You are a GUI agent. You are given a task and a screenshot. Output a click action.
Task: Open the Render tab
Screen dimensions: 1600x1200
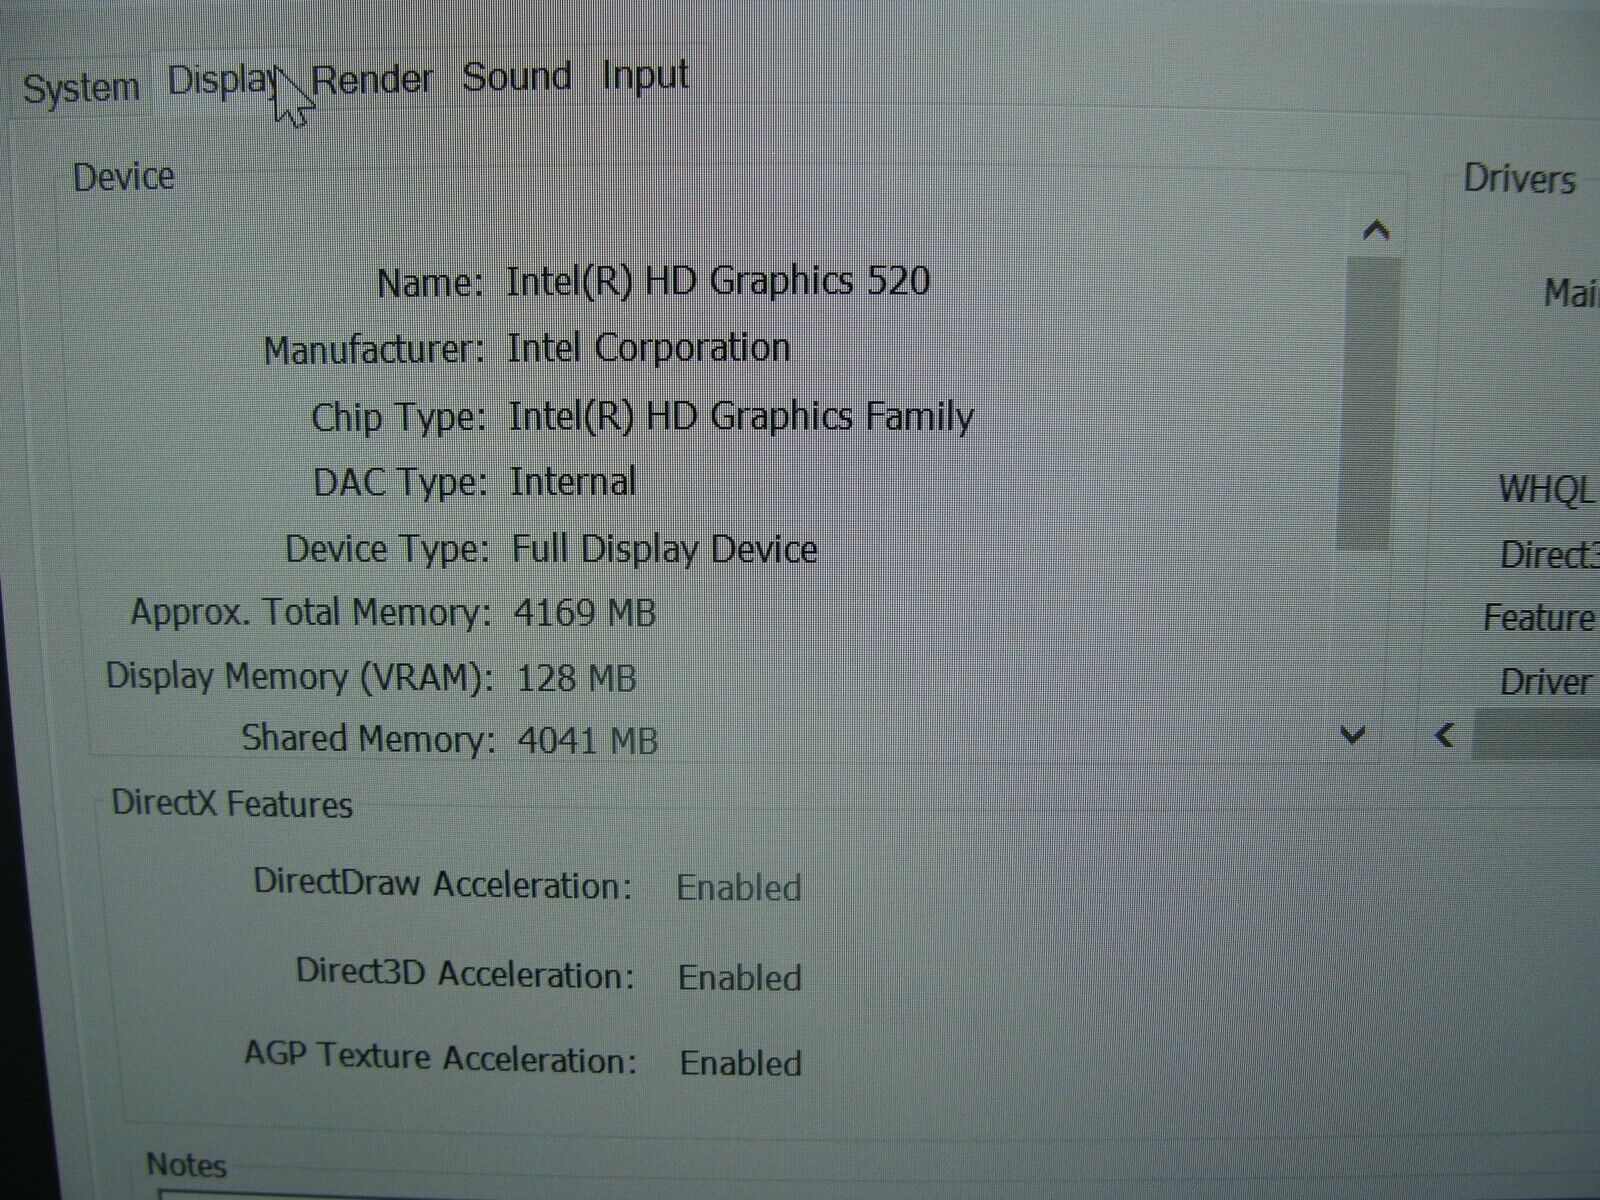[x=373, y=79]
